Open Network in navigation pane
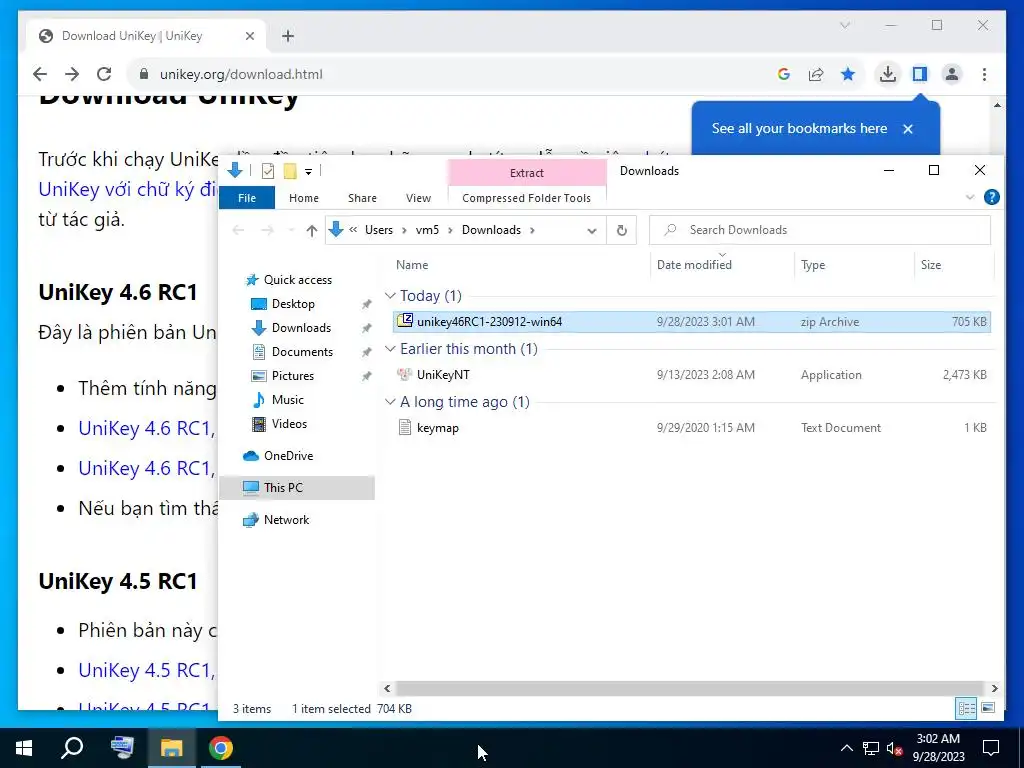This screenshot has width=1024, height=768. (x=286, y=520)
